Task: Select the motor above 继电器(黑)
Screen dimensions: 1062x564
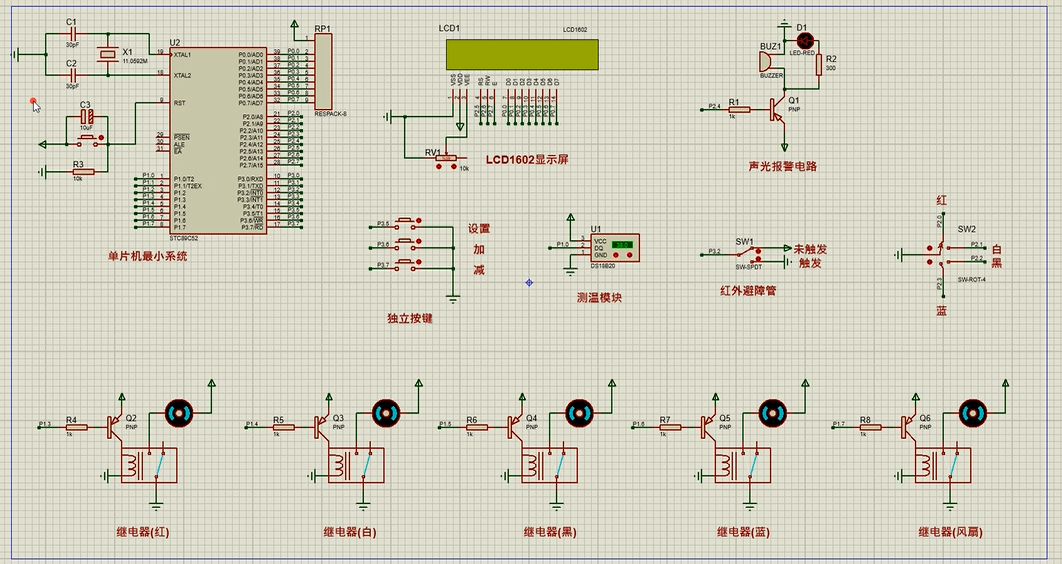Action: coord(580,413)
